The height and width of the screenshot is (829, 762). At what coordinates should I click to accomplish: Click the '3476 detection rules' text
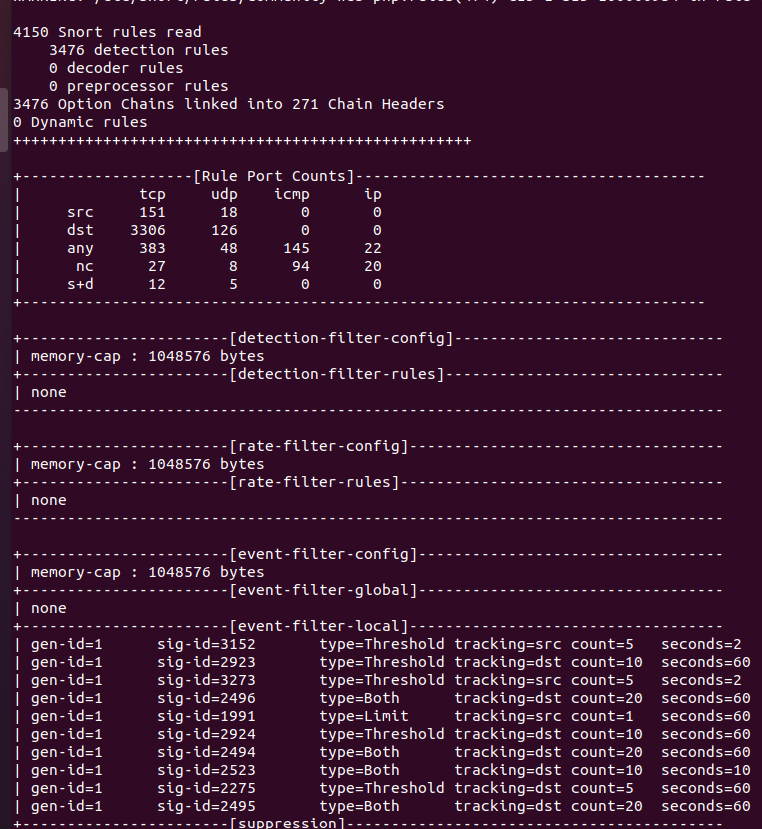click(x=138, y=50)
